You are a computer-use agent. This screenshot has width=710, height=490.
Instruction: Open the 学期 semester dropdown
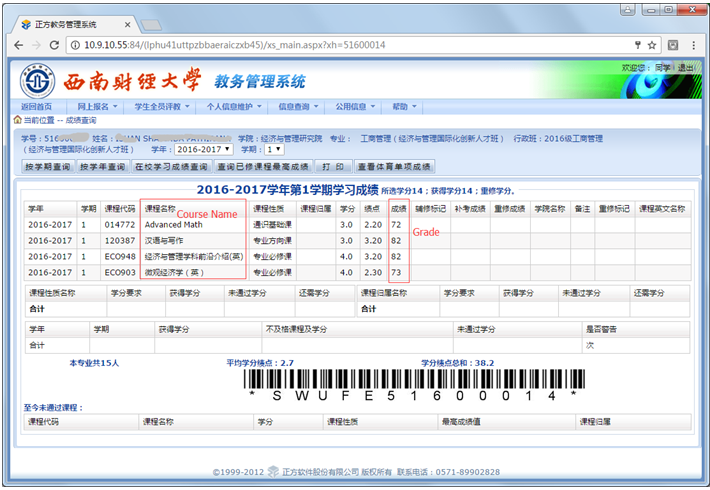[x=272, y=149]
